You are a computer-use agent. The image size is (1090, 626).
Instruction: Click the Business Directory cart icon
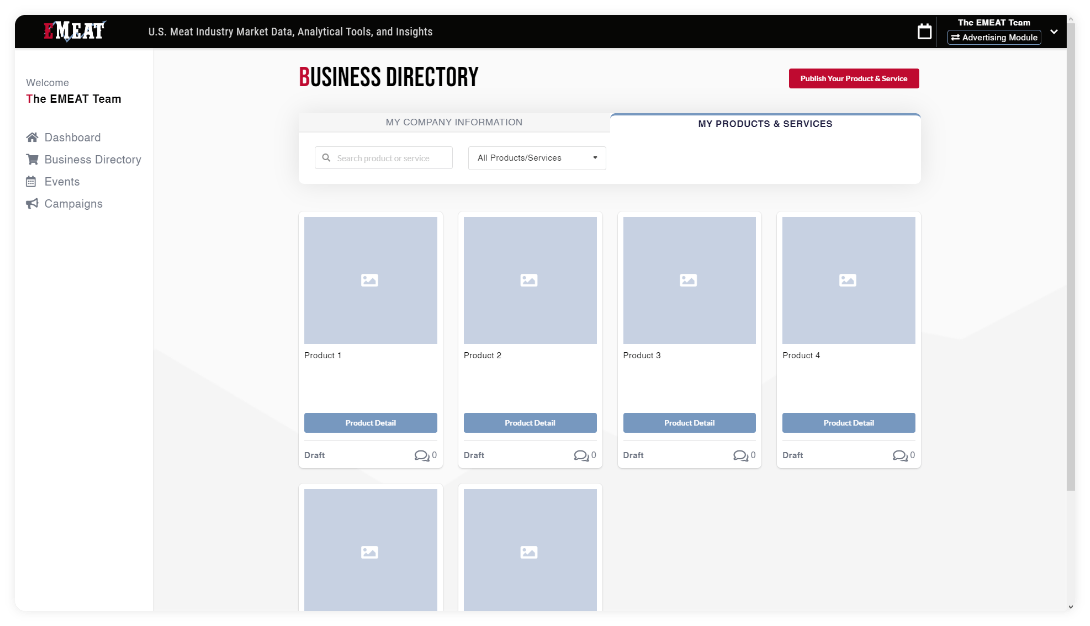32,159
